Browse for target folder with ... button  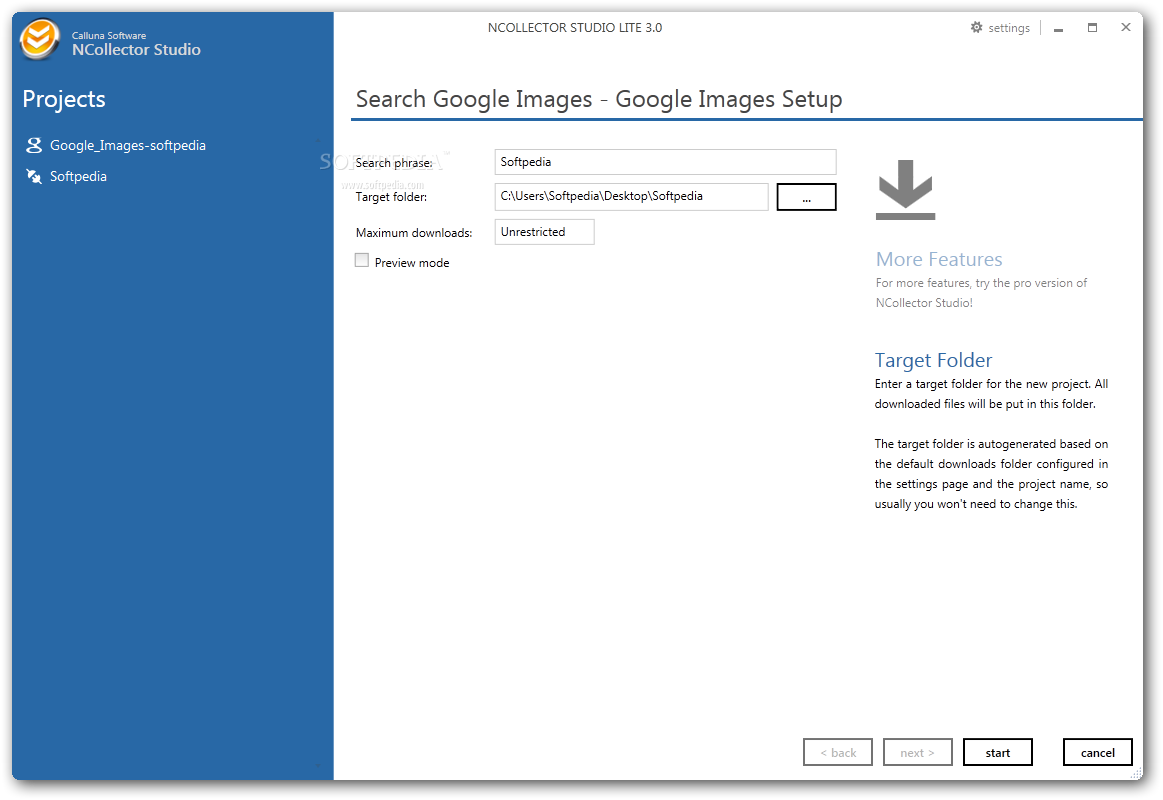click(x=806, y=197)
